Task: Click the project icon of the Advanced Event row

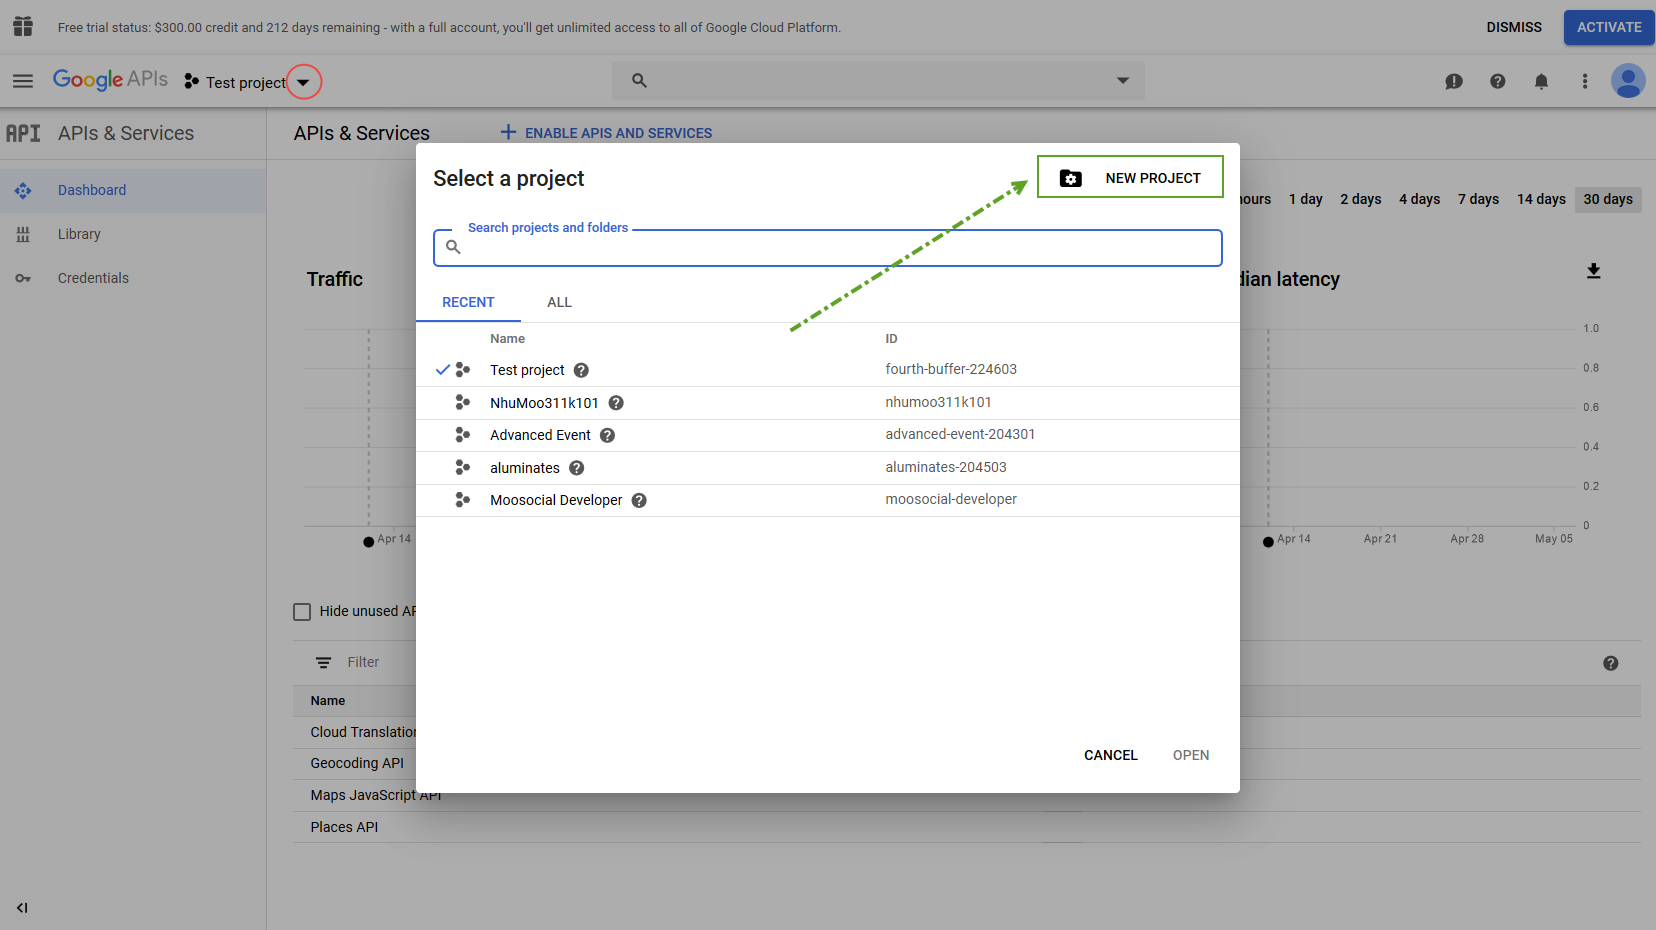Action: (x=462, y=435)
